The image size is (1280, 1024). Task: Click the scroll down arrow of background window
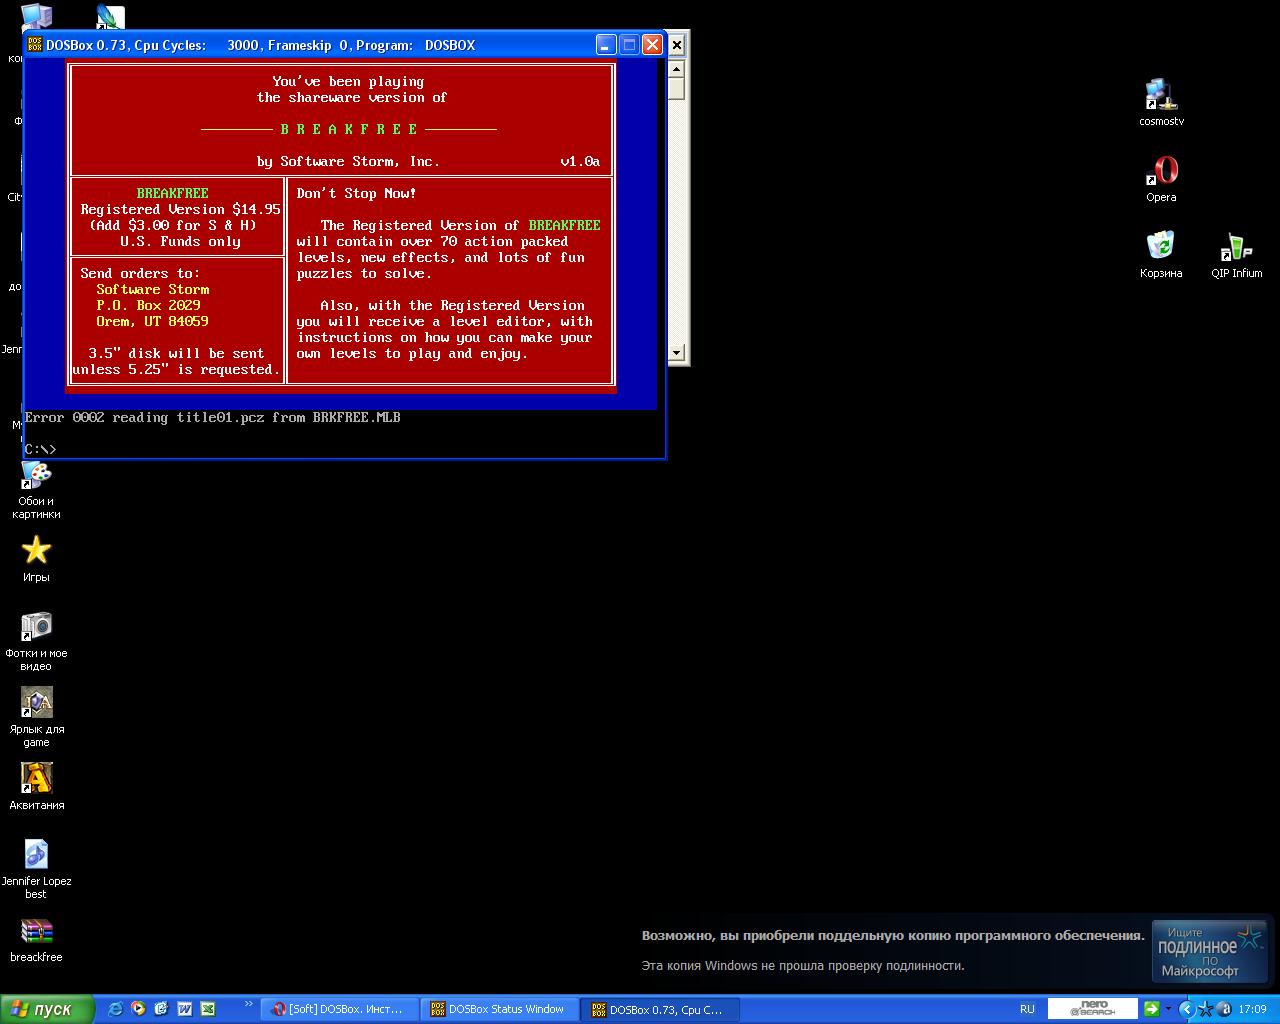tap(677, 352)
